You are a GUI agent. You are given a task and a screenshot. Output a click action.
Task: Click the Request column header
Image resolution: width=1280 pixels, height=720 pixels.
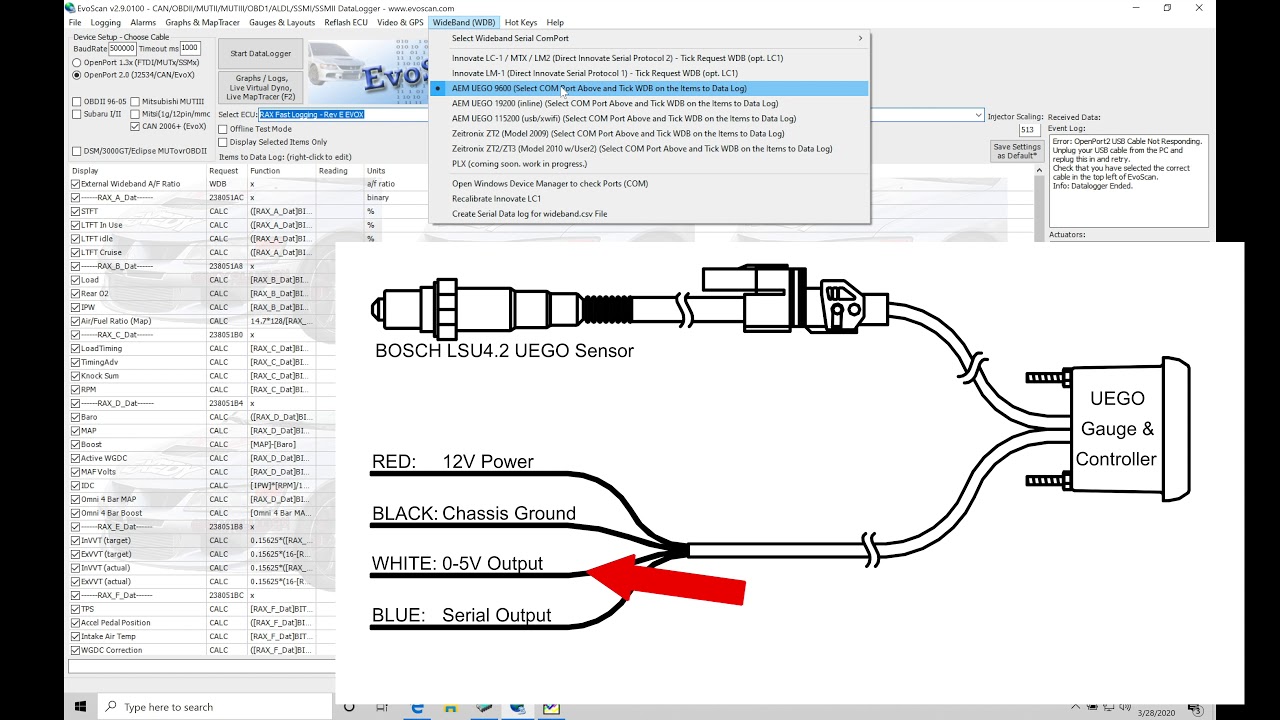[226, 171]
